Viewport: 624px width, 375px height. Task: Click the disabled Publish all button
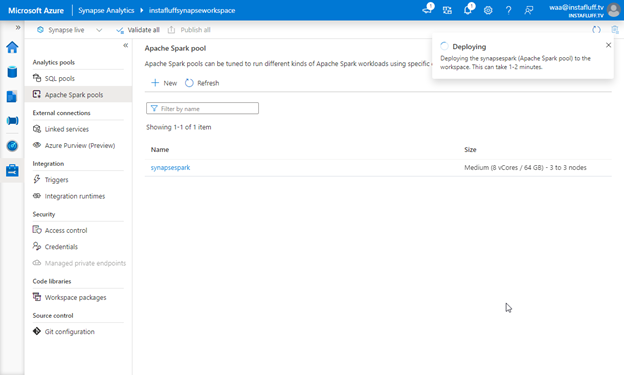pyautogui.click(x=189, y=30)
